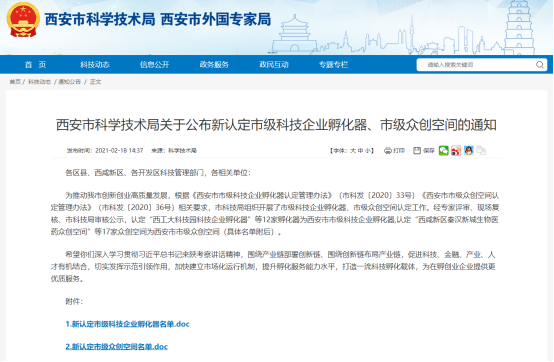Click the save disk icon
Screen dimensions: 554x362
click(x=417, y=151)
